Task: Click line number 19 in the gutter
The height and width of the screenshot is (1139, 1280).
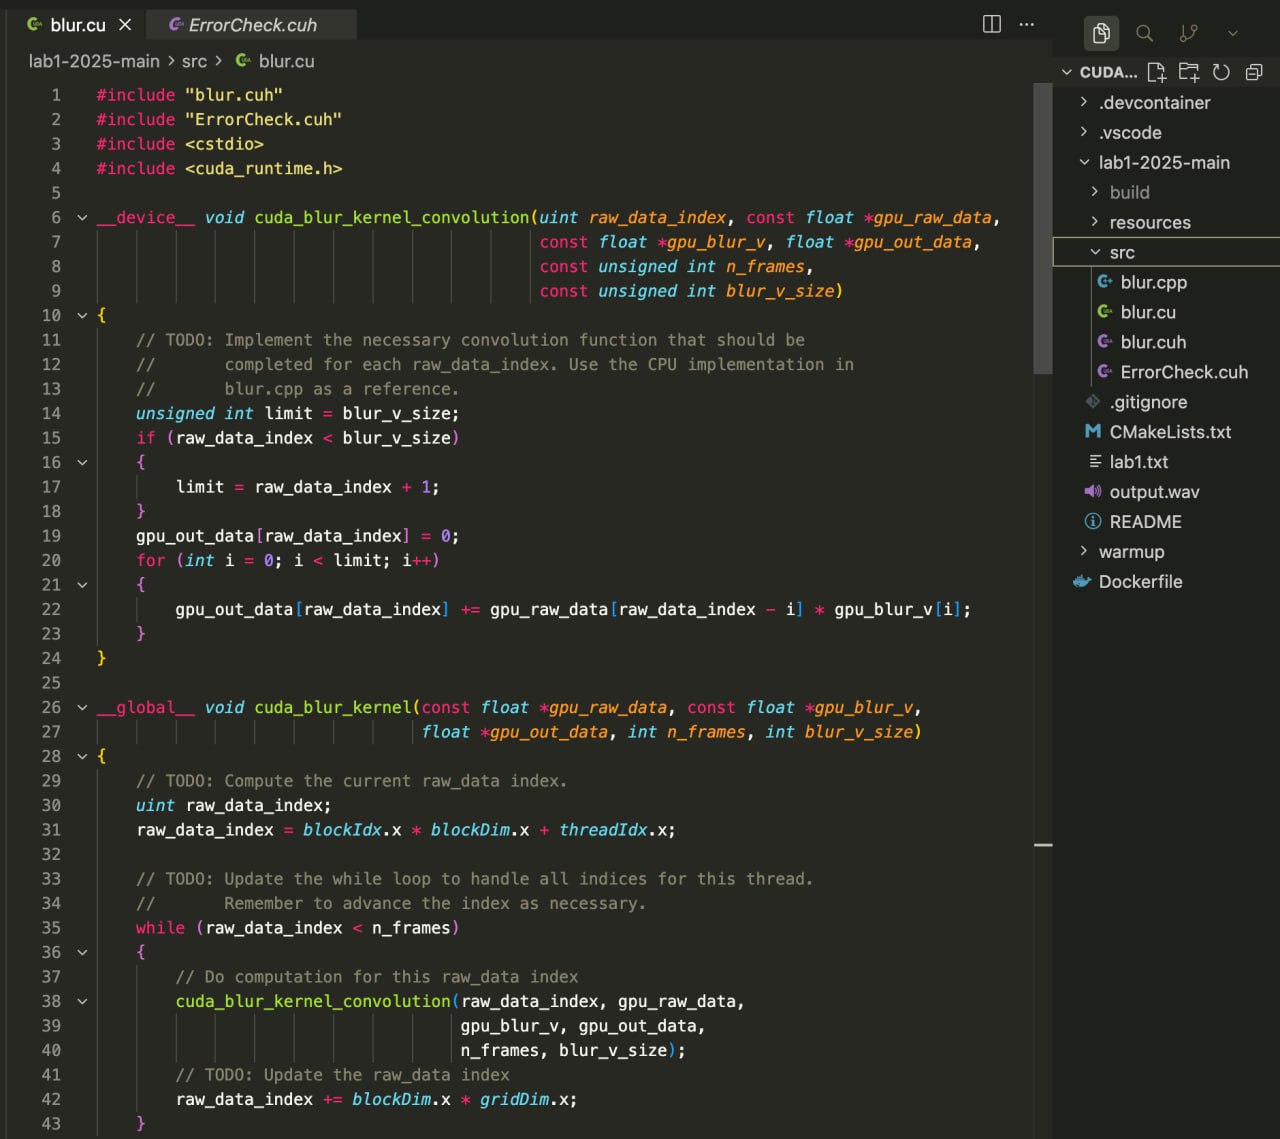Action: tap(50, 536)
